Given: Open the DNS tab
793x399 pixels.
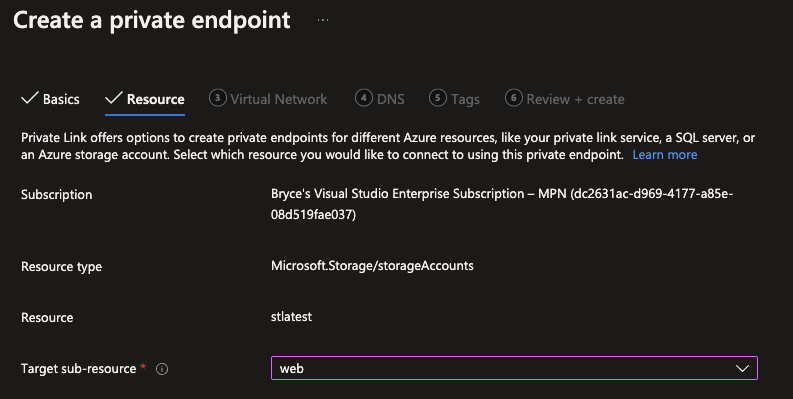Looking at the screenshot, I should pos(390,99).
